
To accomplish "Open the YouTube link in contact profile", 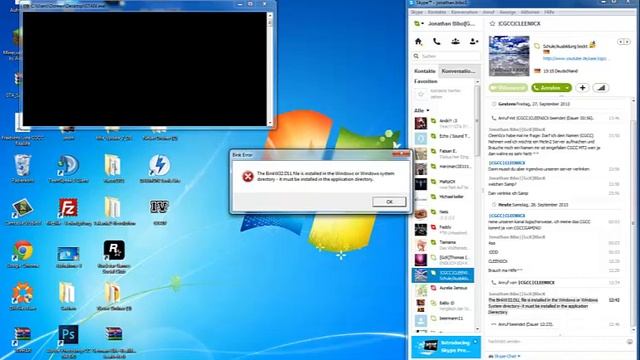I will point(575,59).
